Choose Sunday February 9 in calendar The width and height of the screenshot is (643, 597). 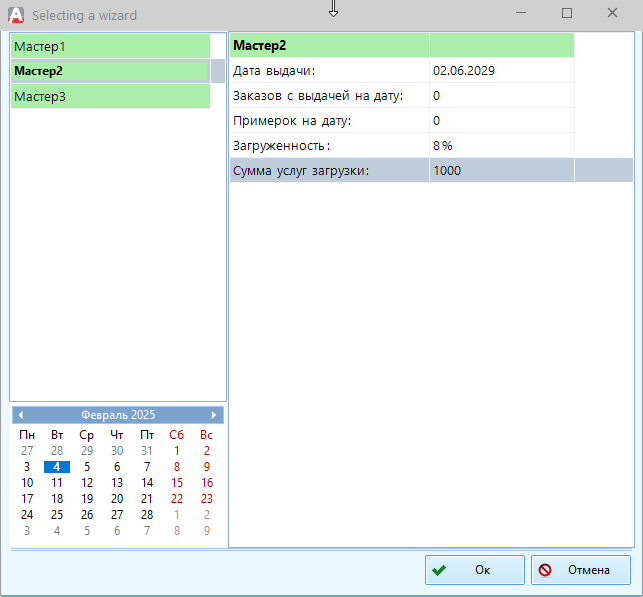click(x=207, y=466)
